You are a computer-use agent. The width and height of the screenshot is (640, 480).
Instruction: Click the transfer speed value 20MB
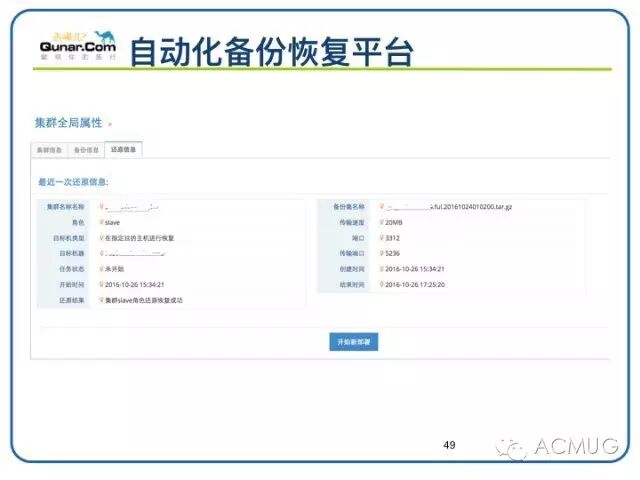pos(393,222)
